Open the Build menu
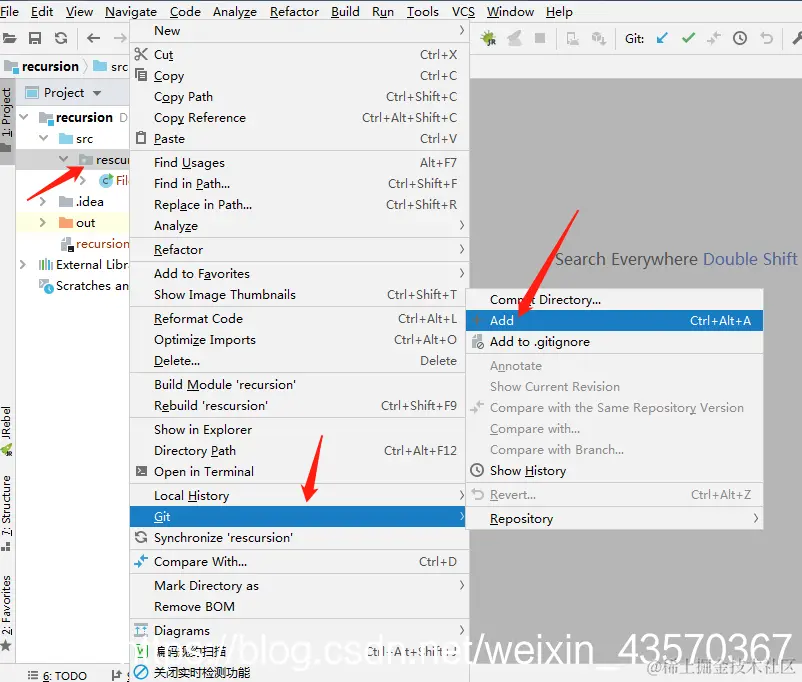This screenshot has height=682, width=802. 345,11
